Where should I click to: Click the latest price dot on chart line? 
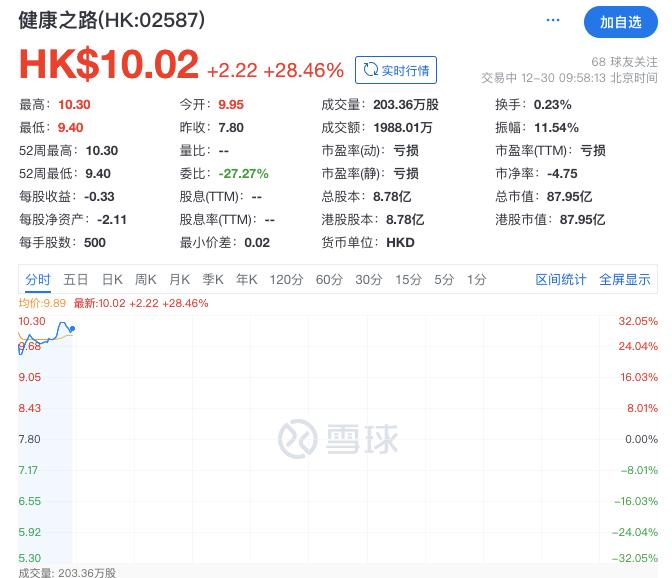point(72,328)
